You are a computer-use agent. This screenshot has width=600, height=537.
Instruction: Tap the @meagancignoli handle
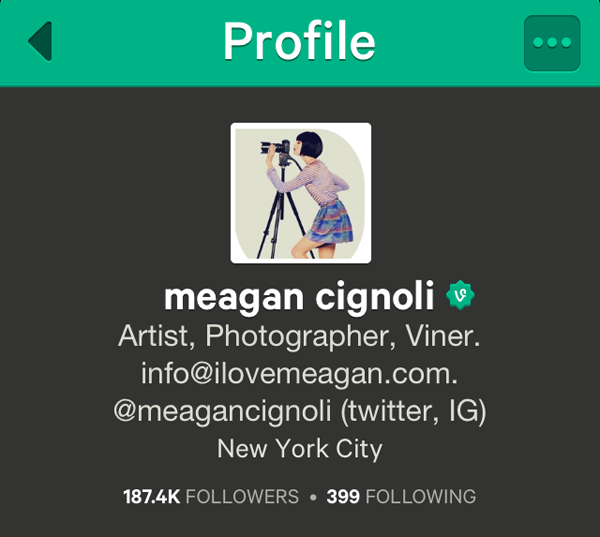(222, 411)
